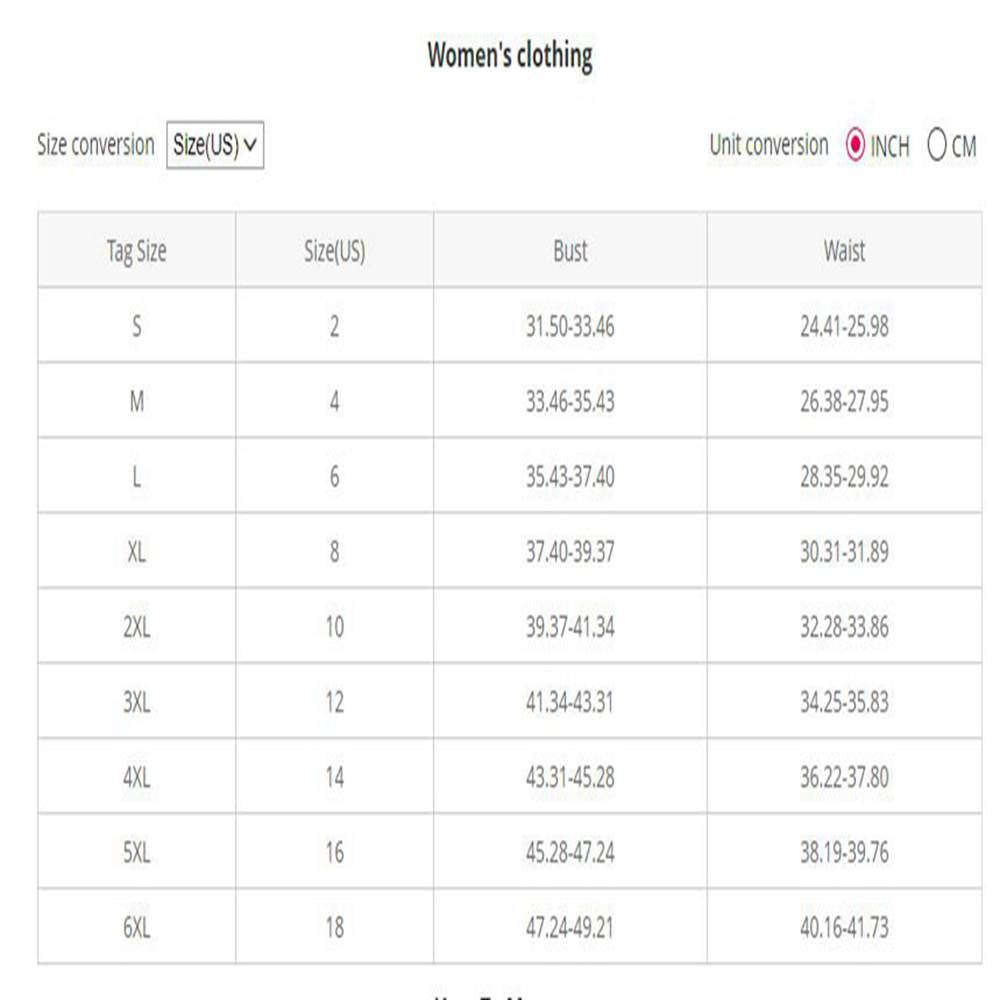Click the 6XL tag size cell
1000x1000 pixels.
(x=136, y=927)
